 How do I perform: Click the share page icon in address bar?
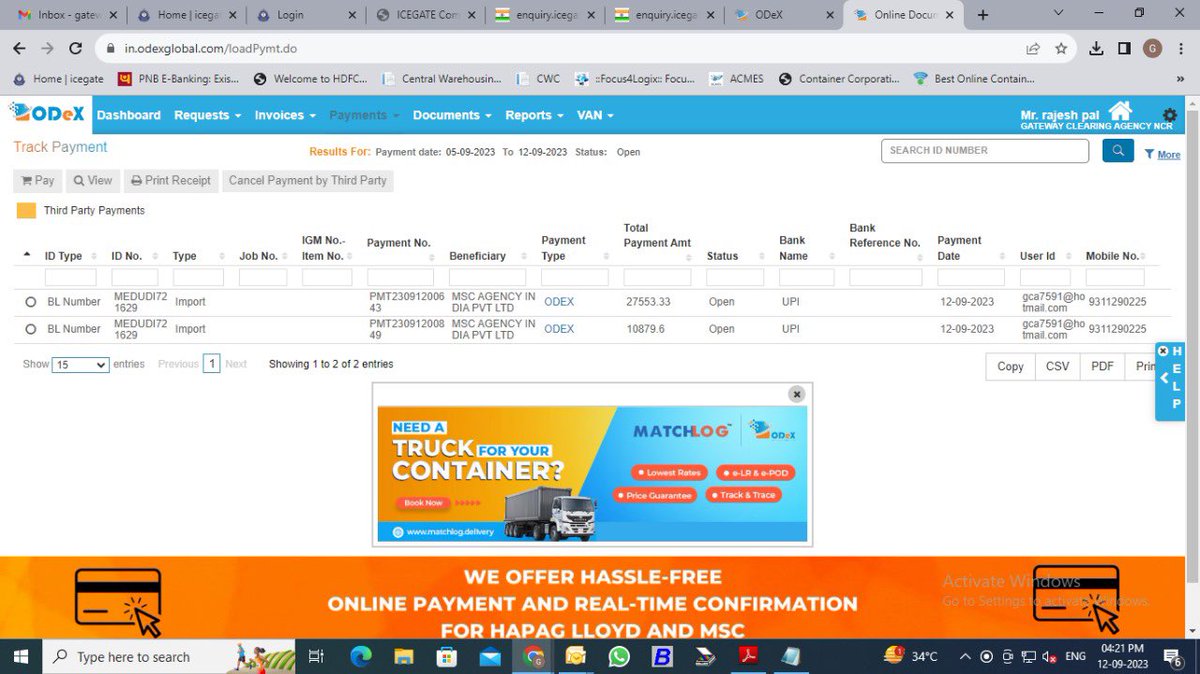1033,48
